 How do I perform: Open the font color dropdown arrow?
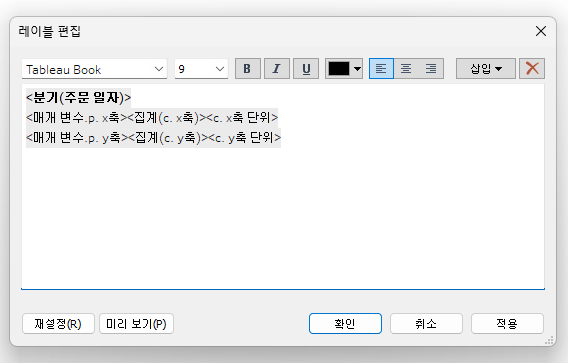pos(357,68)
